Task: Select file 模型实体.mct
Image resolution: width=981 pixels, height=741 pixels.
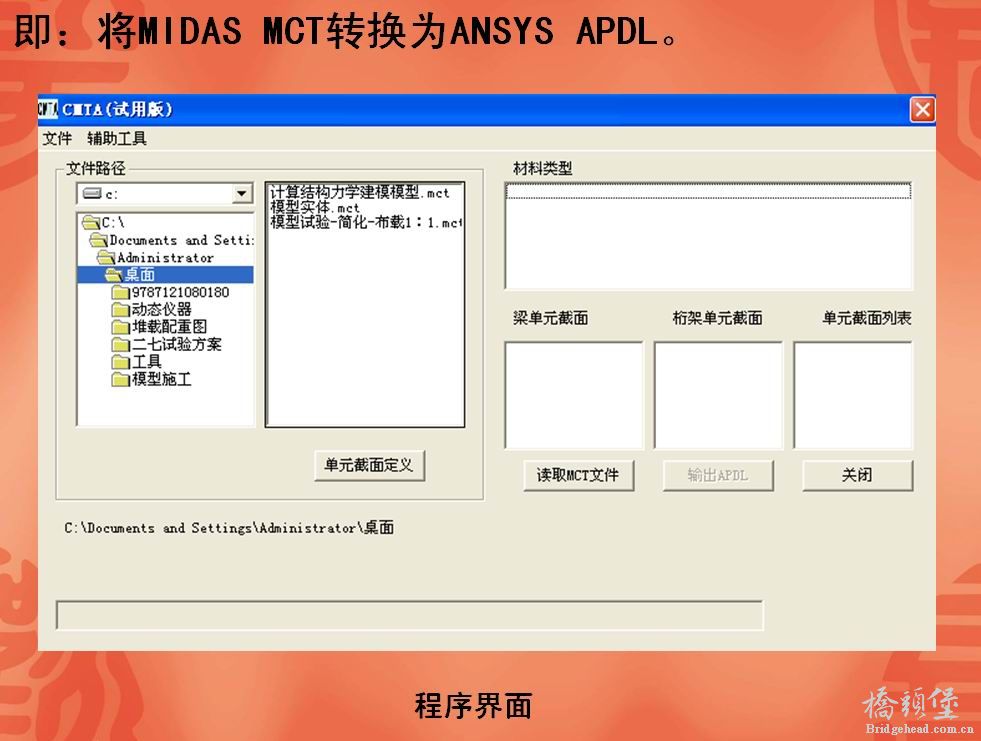Action: coord(315,207)
